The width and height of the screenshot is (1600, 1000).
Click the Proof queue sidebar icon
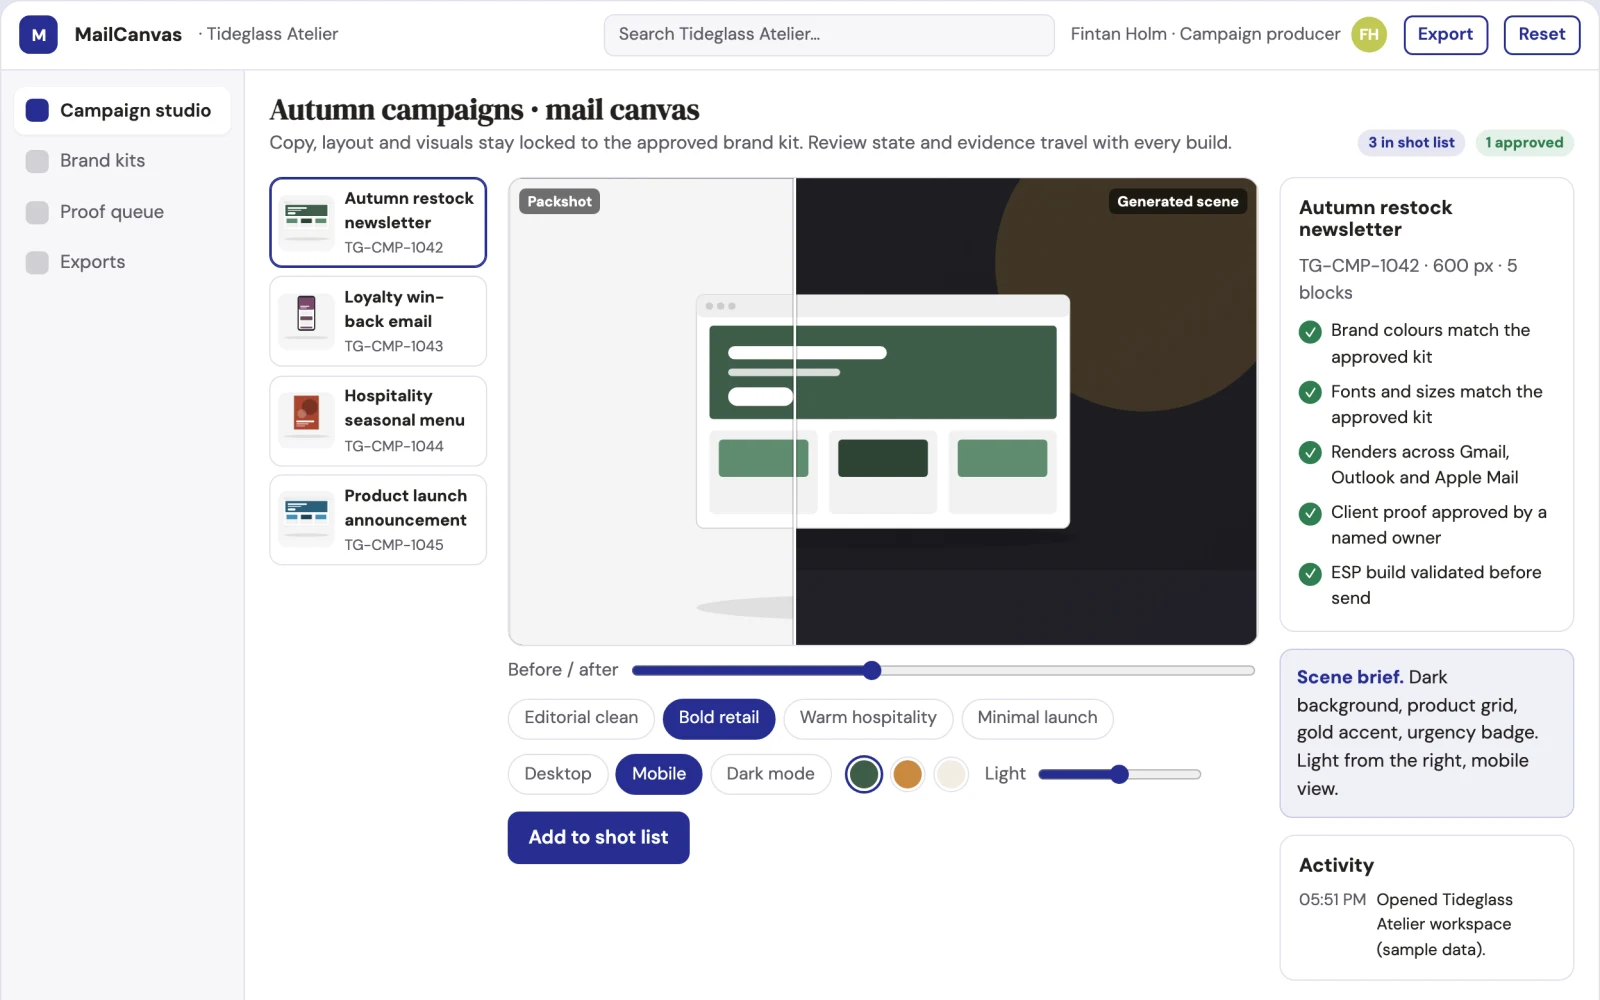click(37, 212)
